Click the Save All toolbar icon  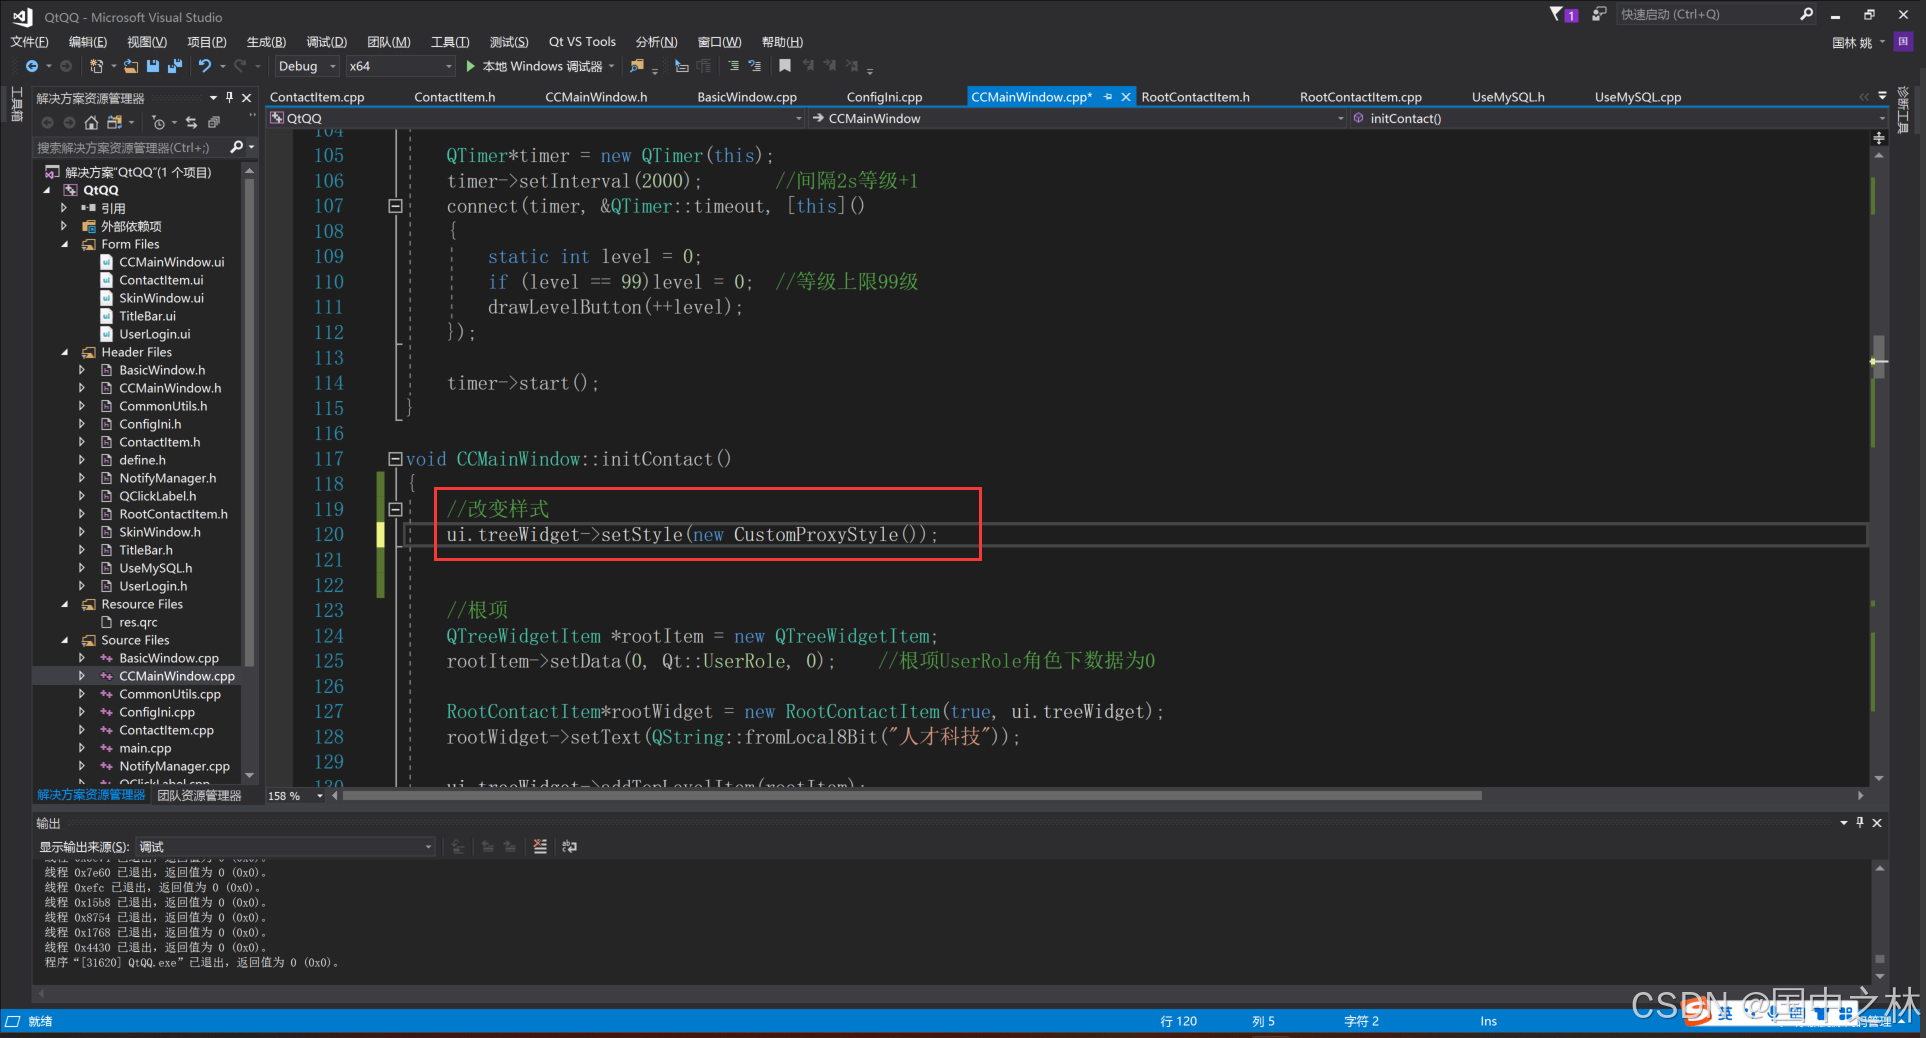tap(175, 66)
